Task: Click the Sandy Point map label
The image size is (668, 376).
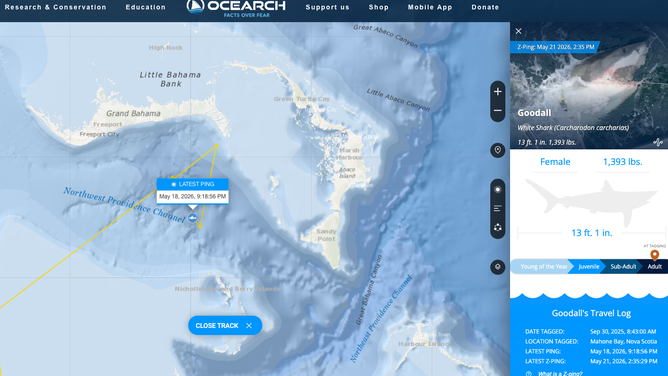Action: click(326, 235)
